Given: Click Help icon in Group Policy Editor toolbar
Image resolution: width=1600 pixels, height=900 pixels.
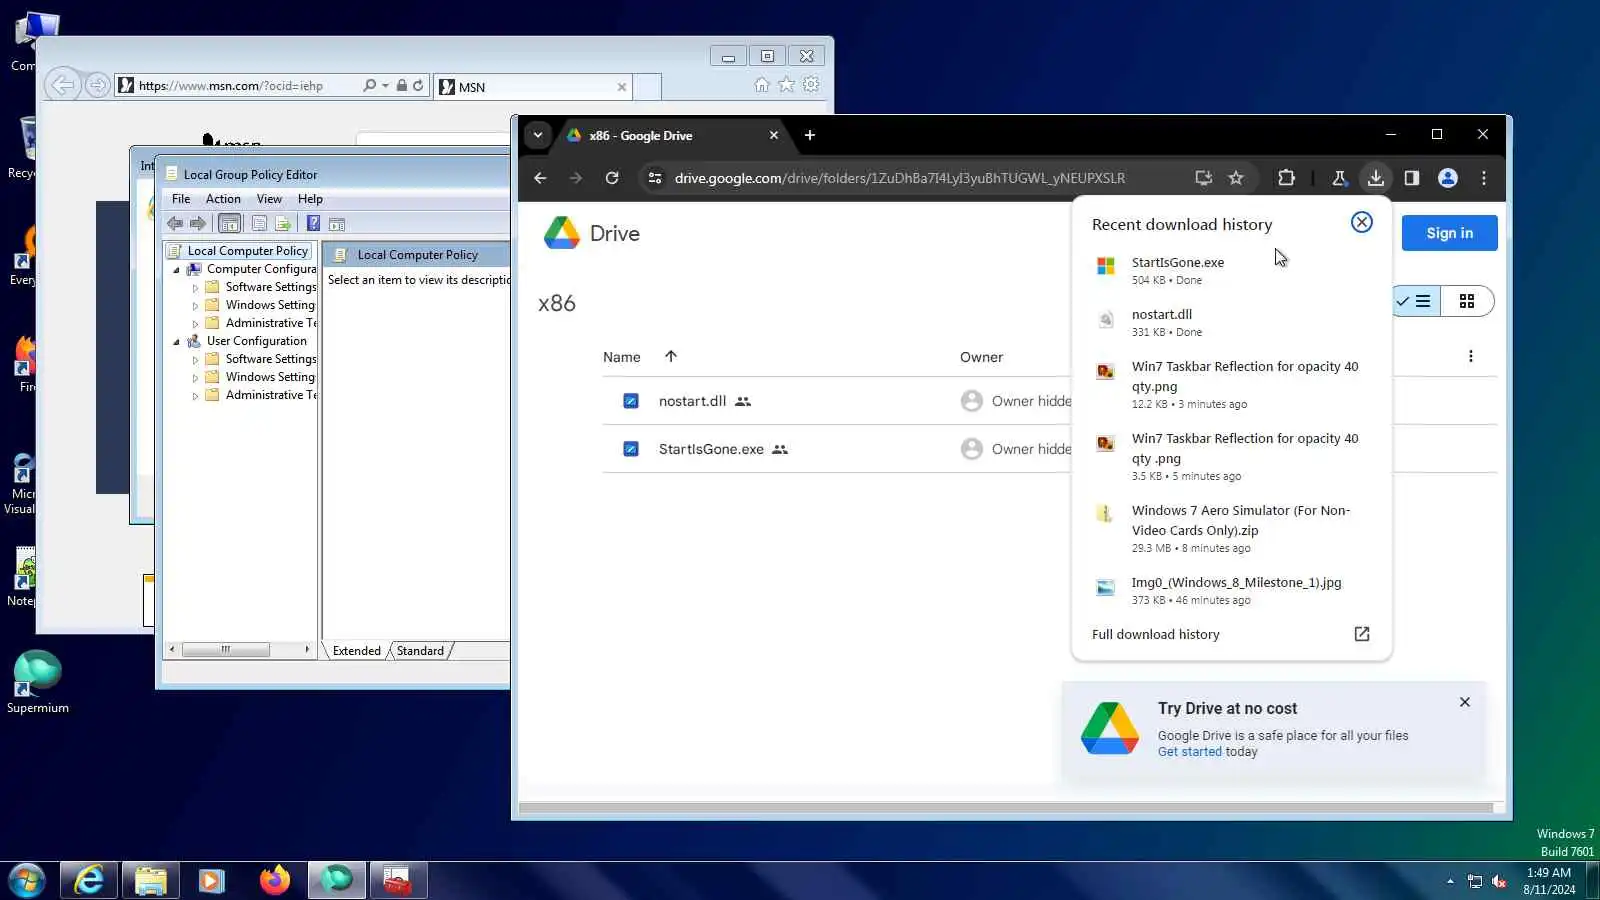Looking at the screenshot, I should 313,224.
